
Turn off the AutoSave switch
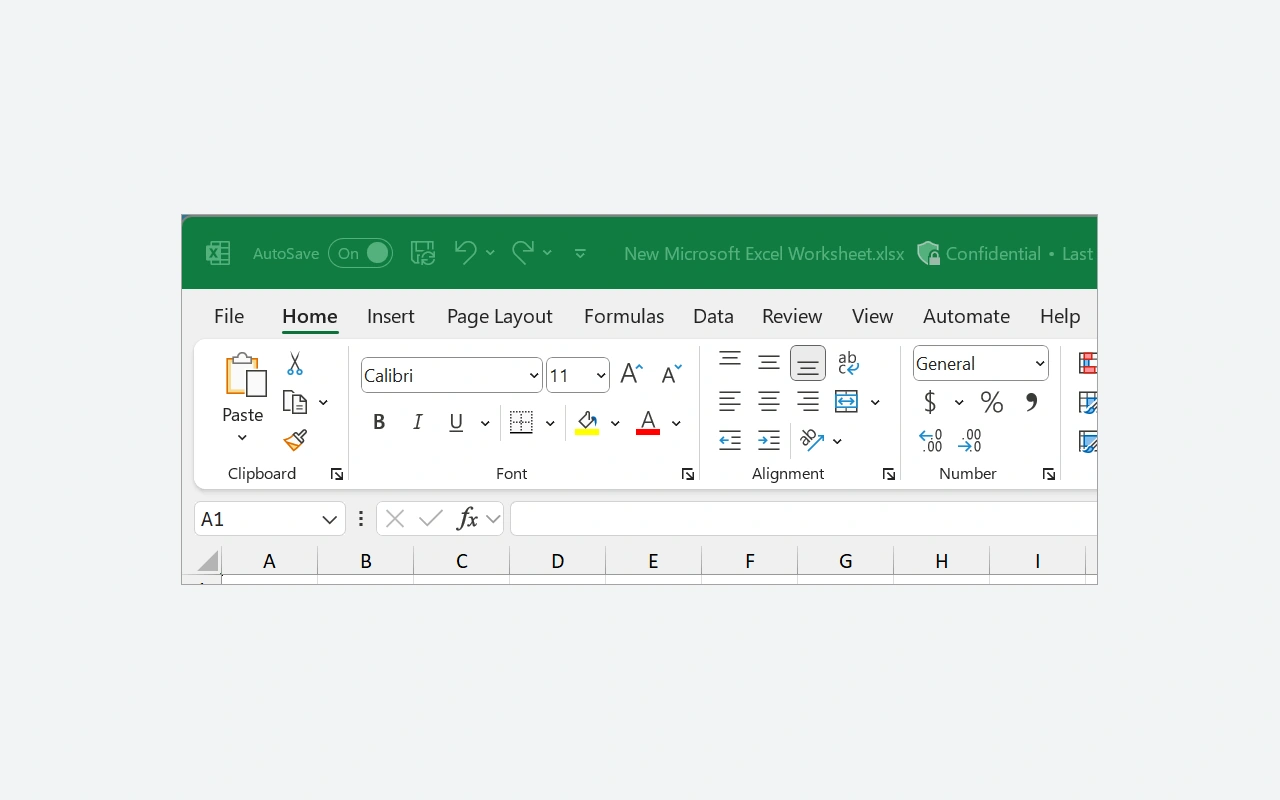pyautogui.click(x=360, y=254)
